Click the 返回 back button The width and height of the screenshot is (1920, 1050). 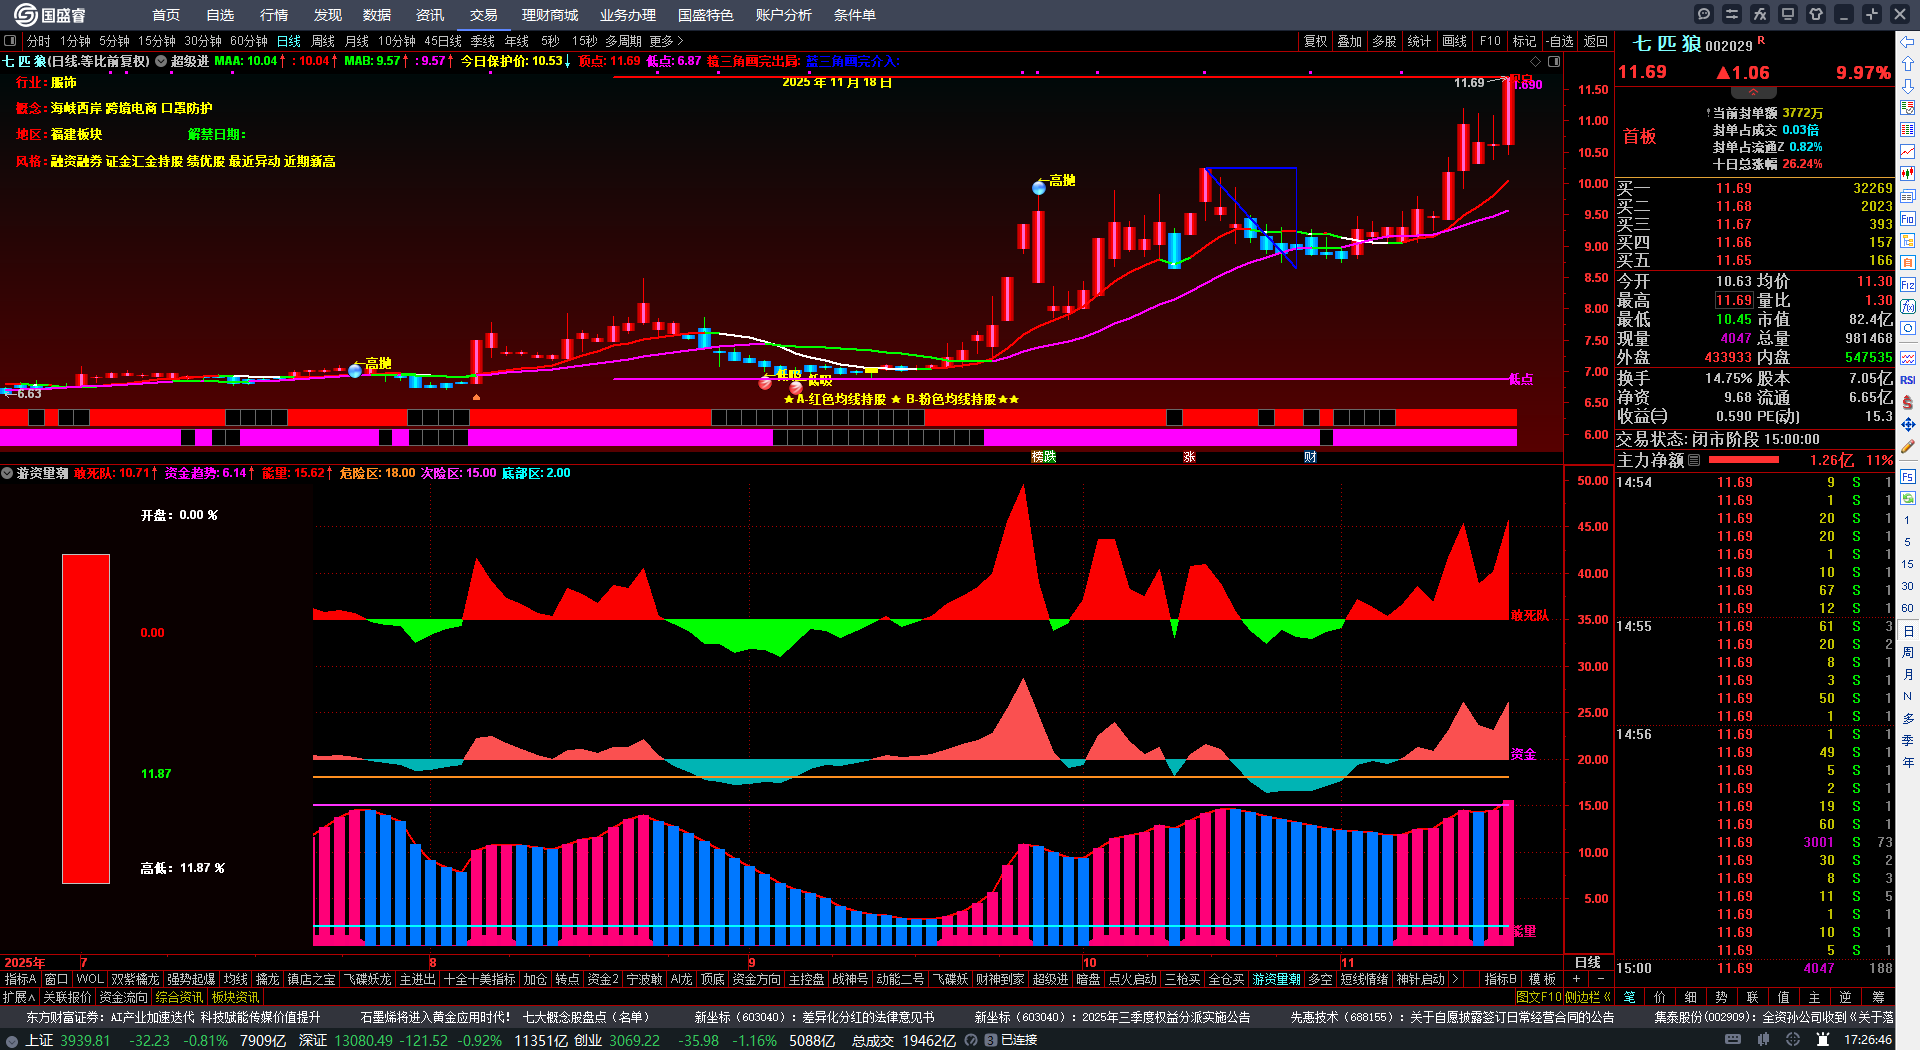(1596, 41)
